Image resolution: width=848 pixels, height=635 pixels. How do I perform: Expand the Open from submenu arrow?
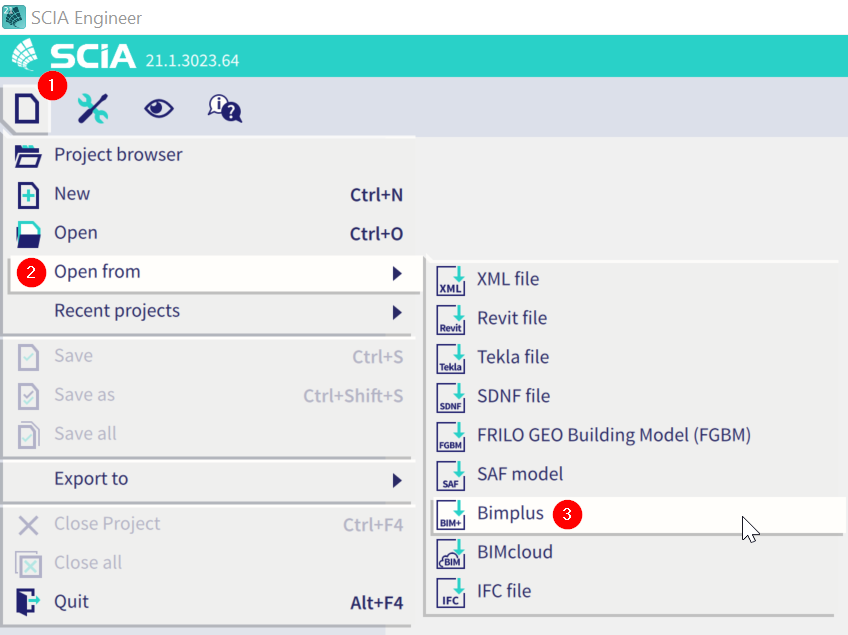[x=397, y=273]
